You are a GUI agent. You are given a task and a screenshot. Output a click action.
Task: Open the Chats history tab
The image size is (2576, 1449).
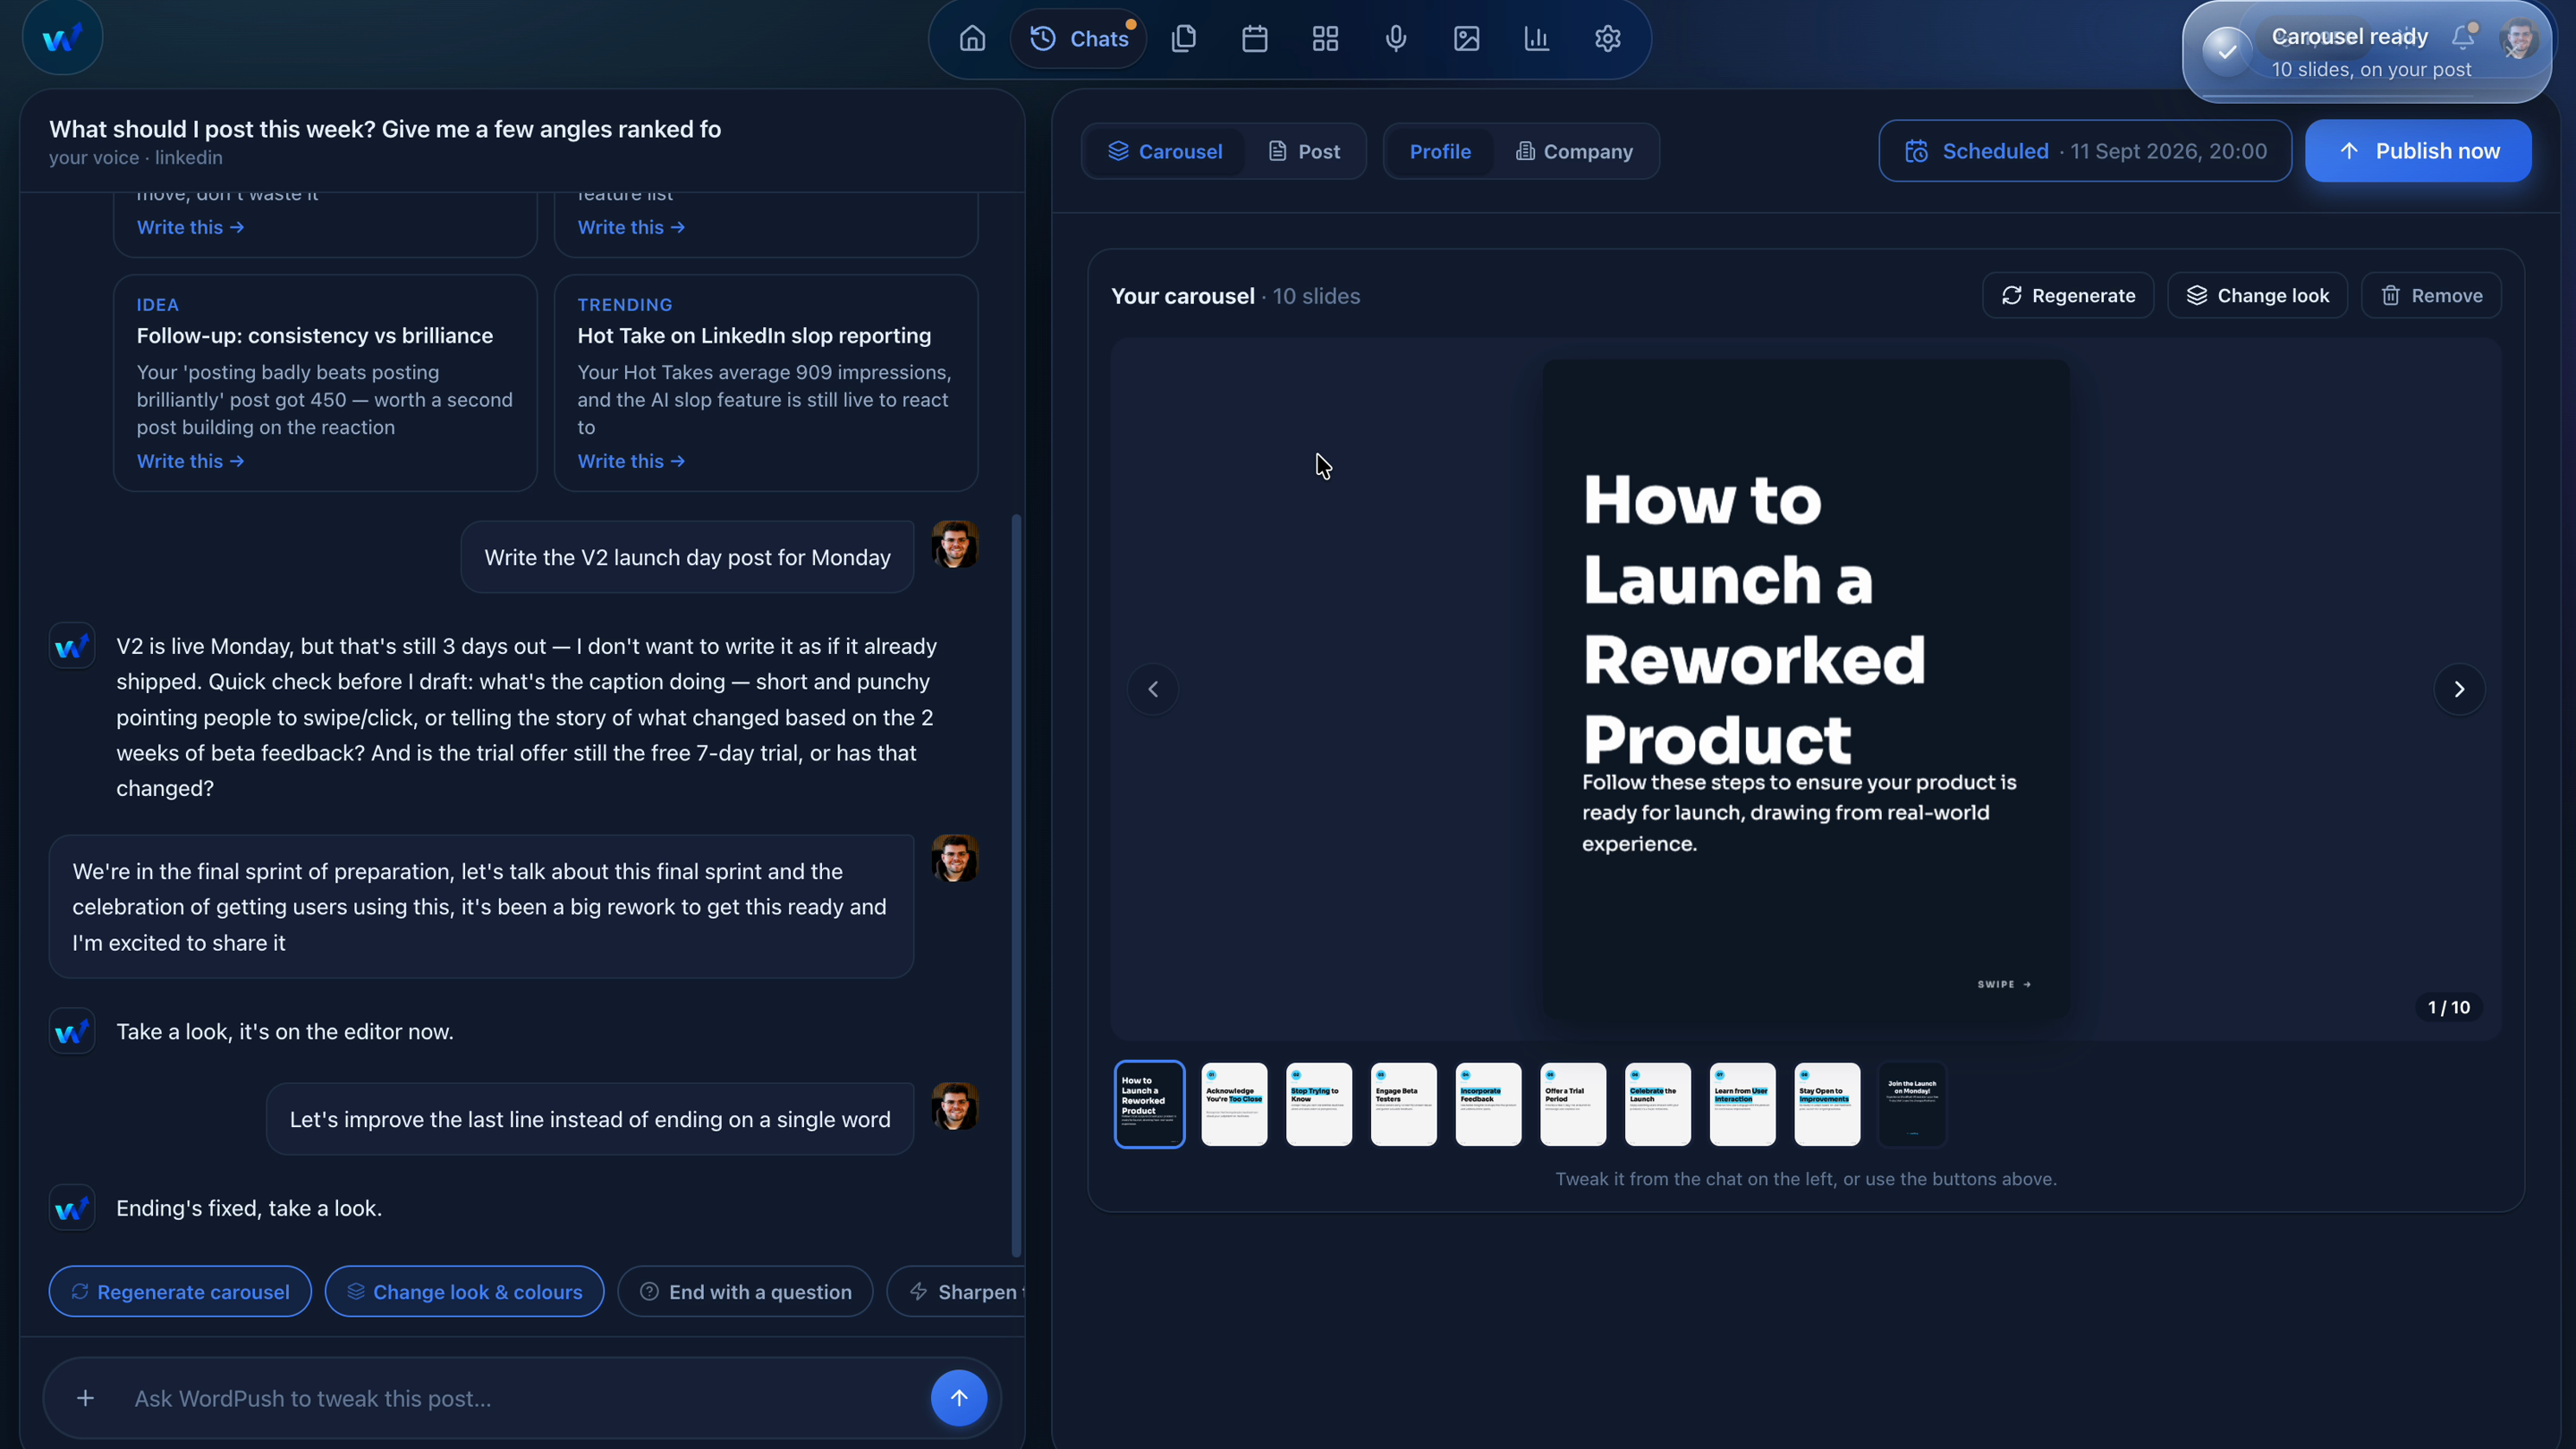pyautogui.click(x=1079, y=39)
